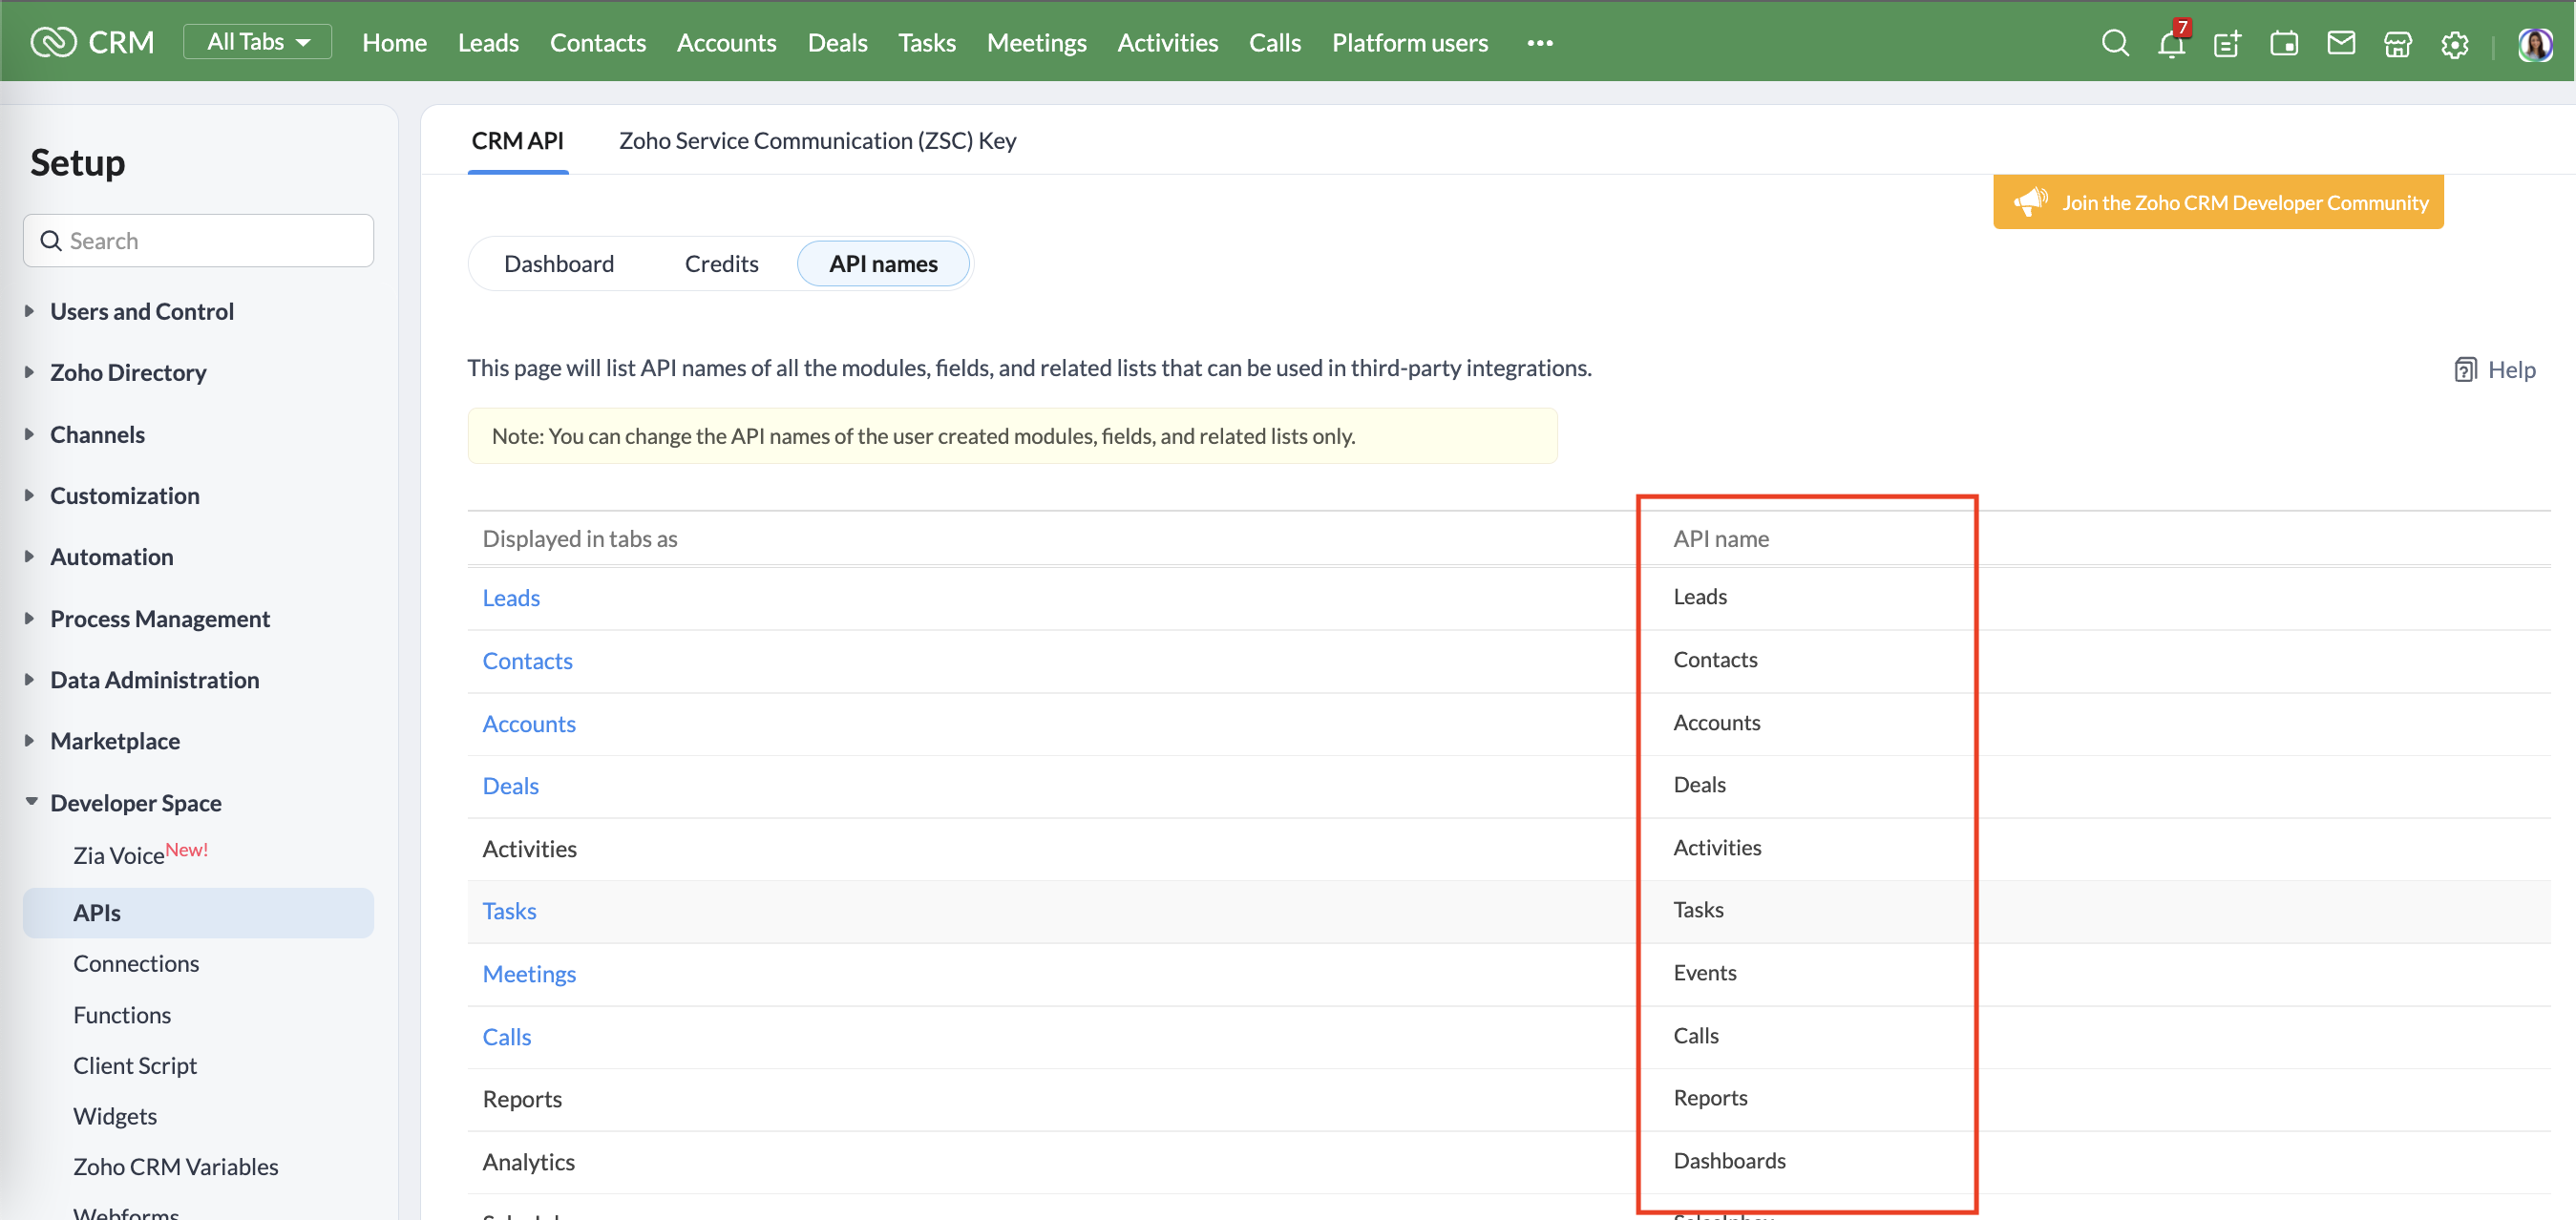This screenshot has height=1220, width=2576.
Task: Click the Reports row display name
Action: tap(522, 1098)
